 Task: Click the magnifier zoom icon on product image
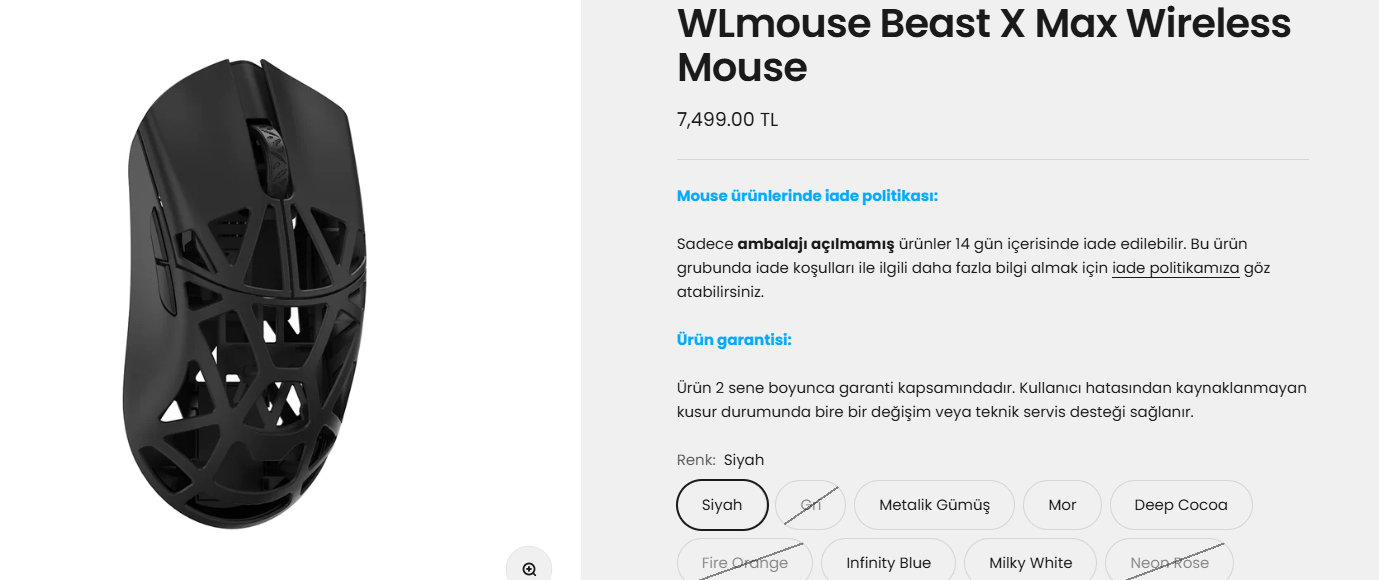click(x=529, y=569)
